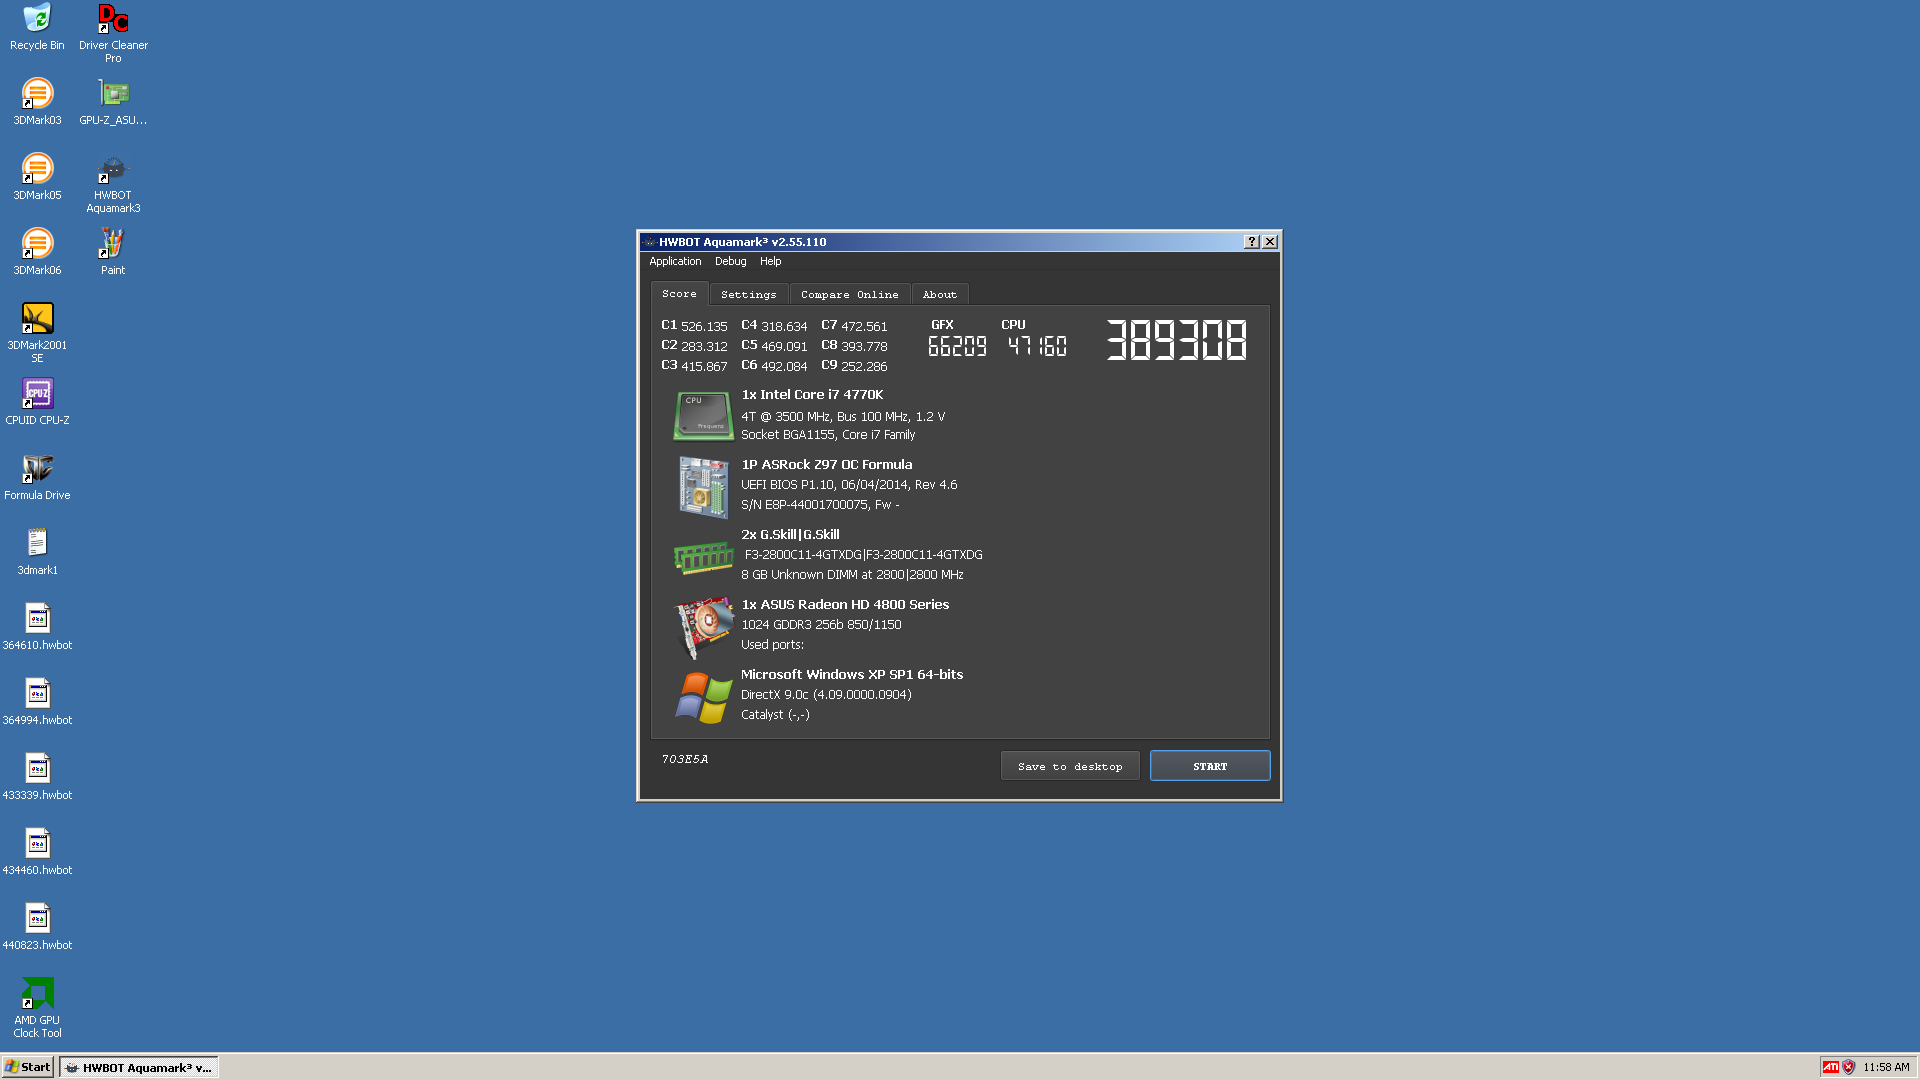Switch to the About tab
Viewport: 1920px width, 1080px height.
939,294
